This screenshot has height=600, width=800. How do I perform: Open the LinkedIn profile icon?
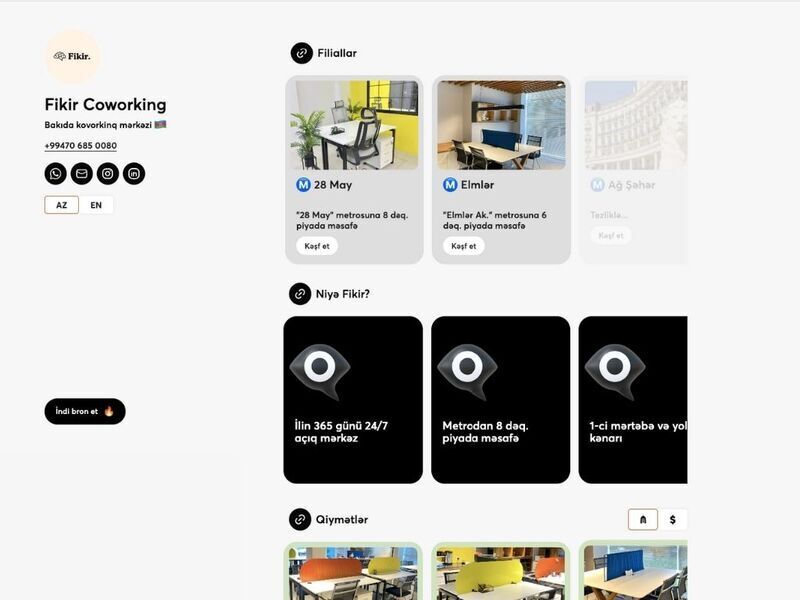click(134, 173)
